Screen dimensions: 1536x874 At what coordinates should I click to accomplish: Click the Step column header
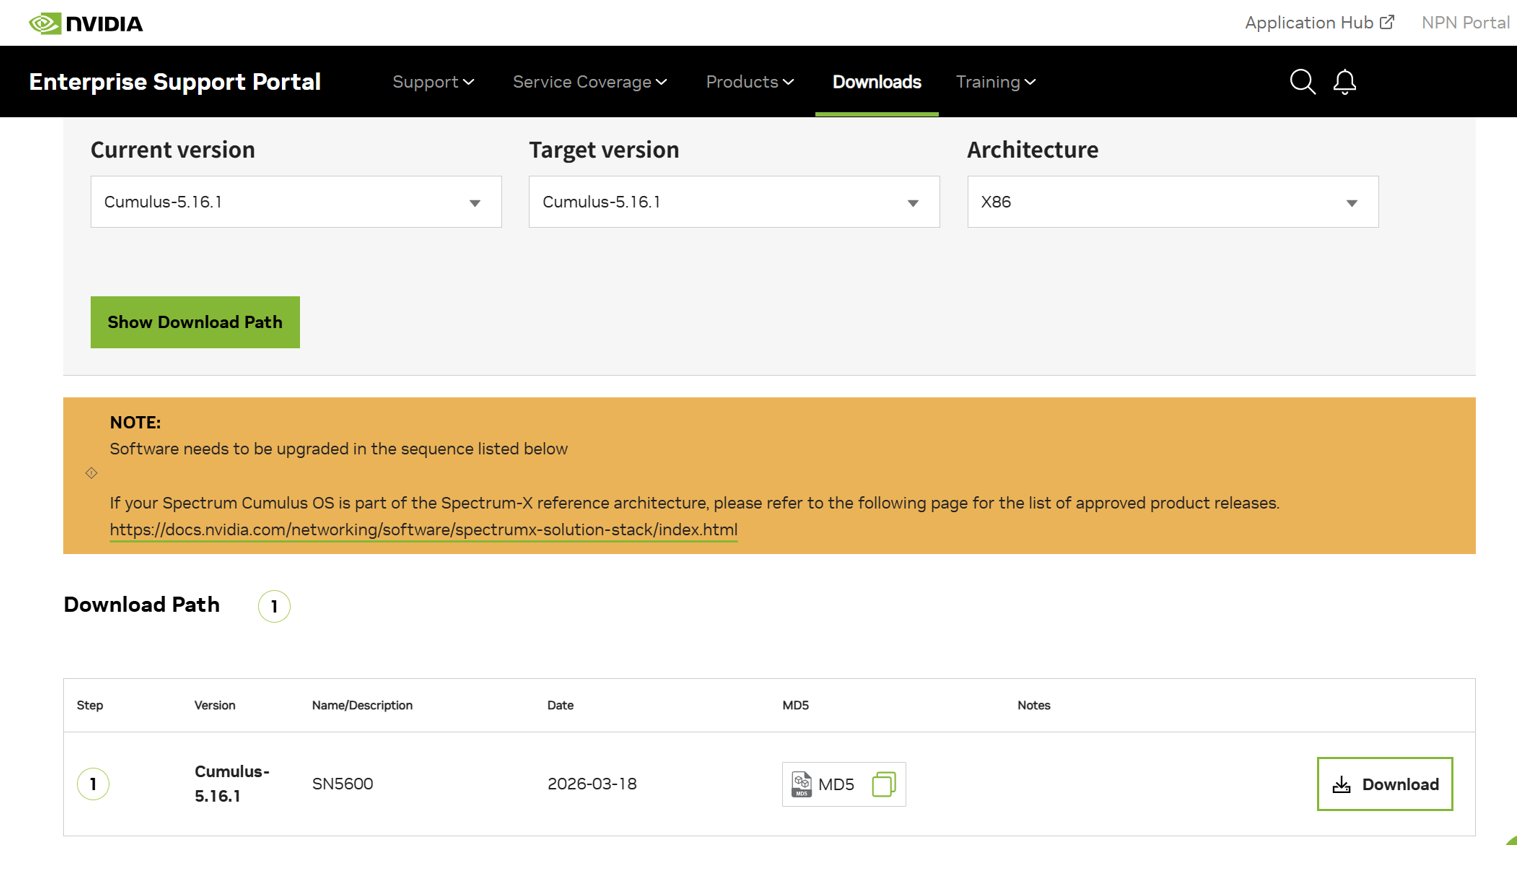click(x=90, y=706)
